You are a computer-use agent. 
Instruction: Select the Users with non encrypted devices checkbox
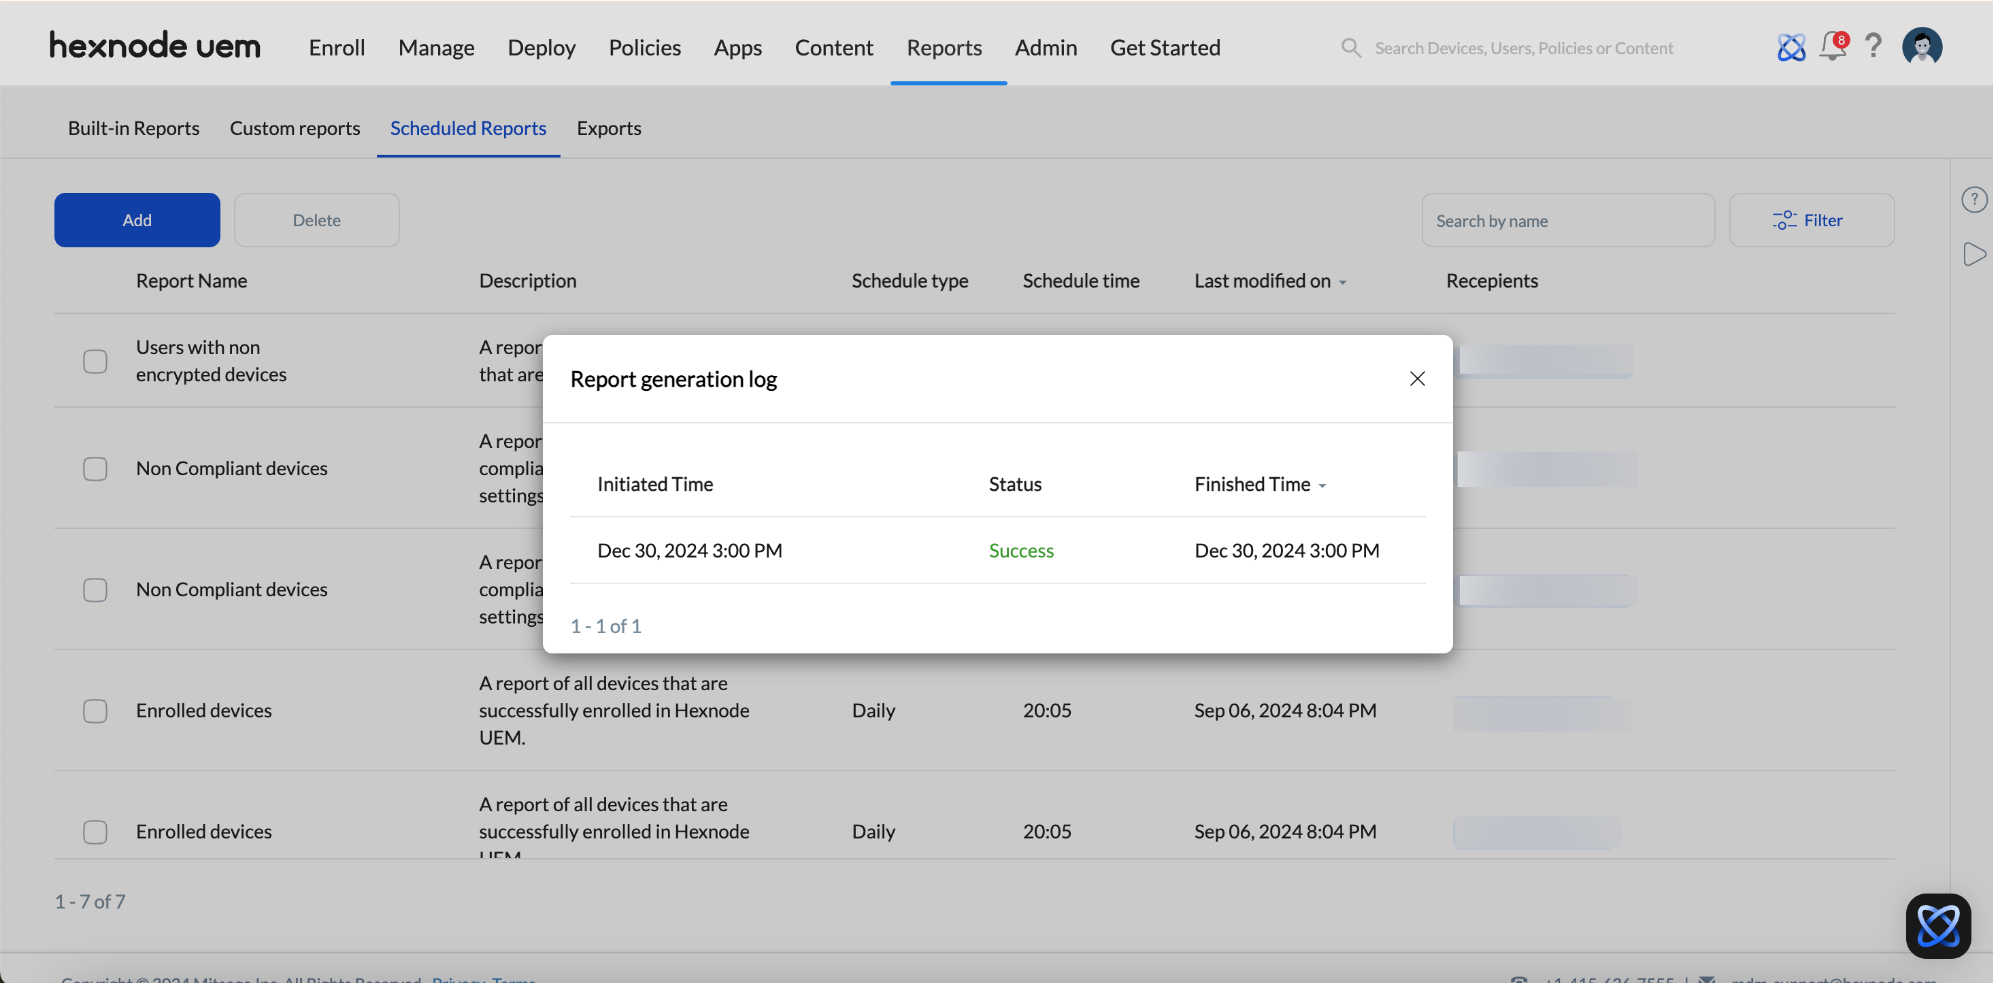(x=95, y=361)
